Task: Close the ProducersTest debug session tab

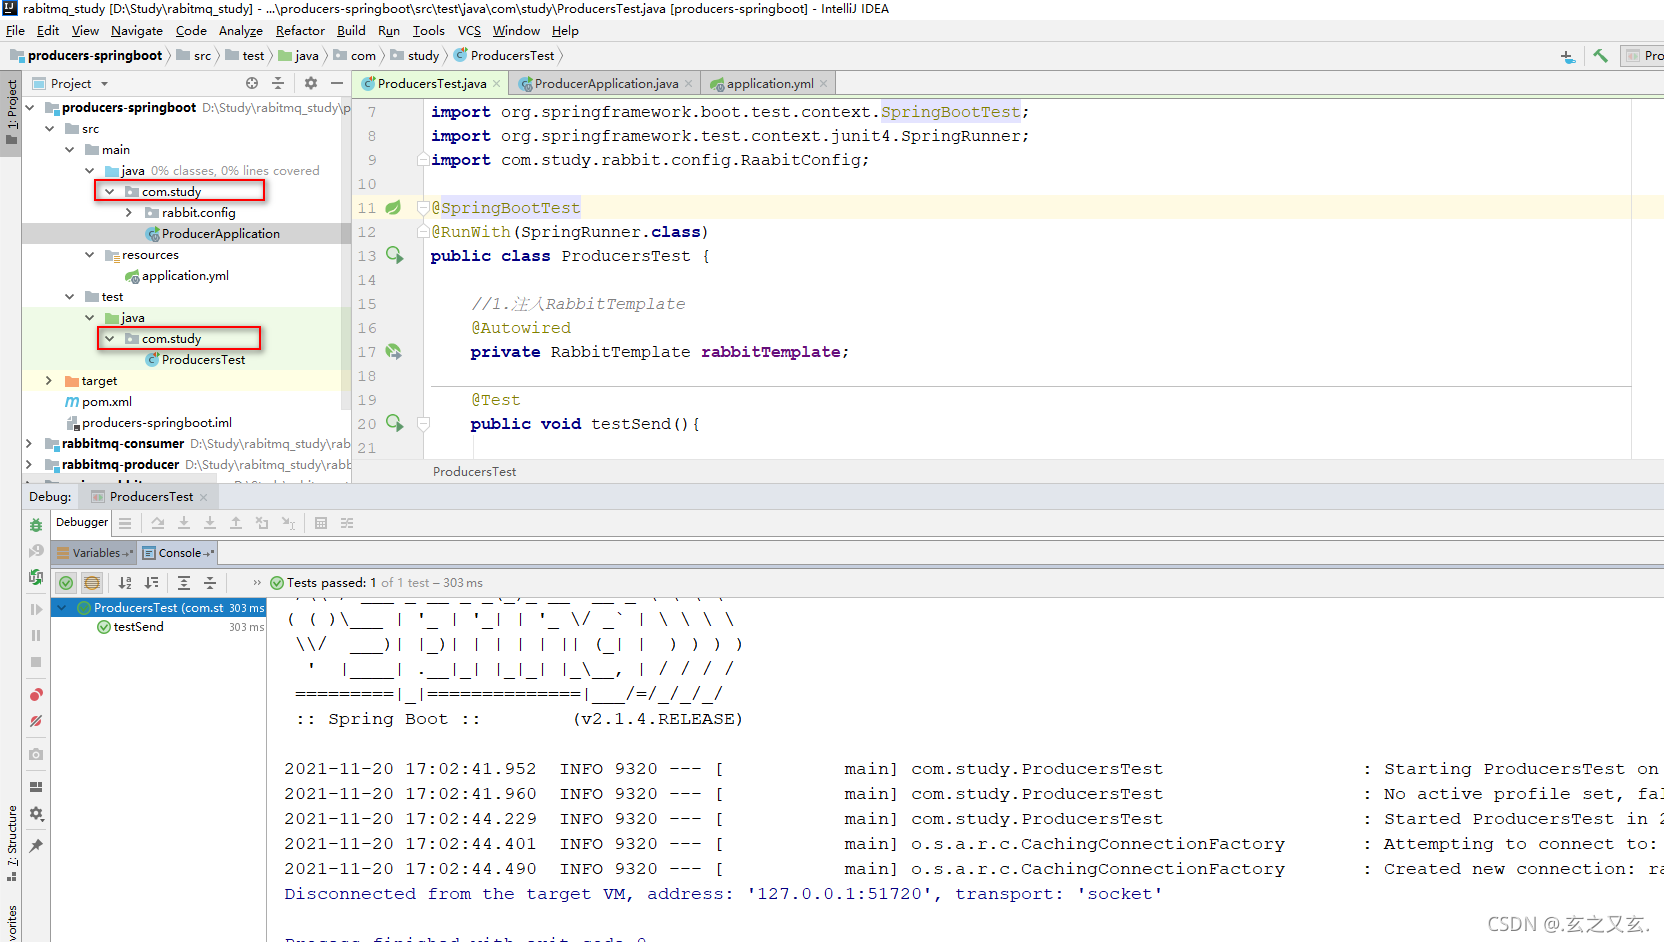Action: point(204,497)
